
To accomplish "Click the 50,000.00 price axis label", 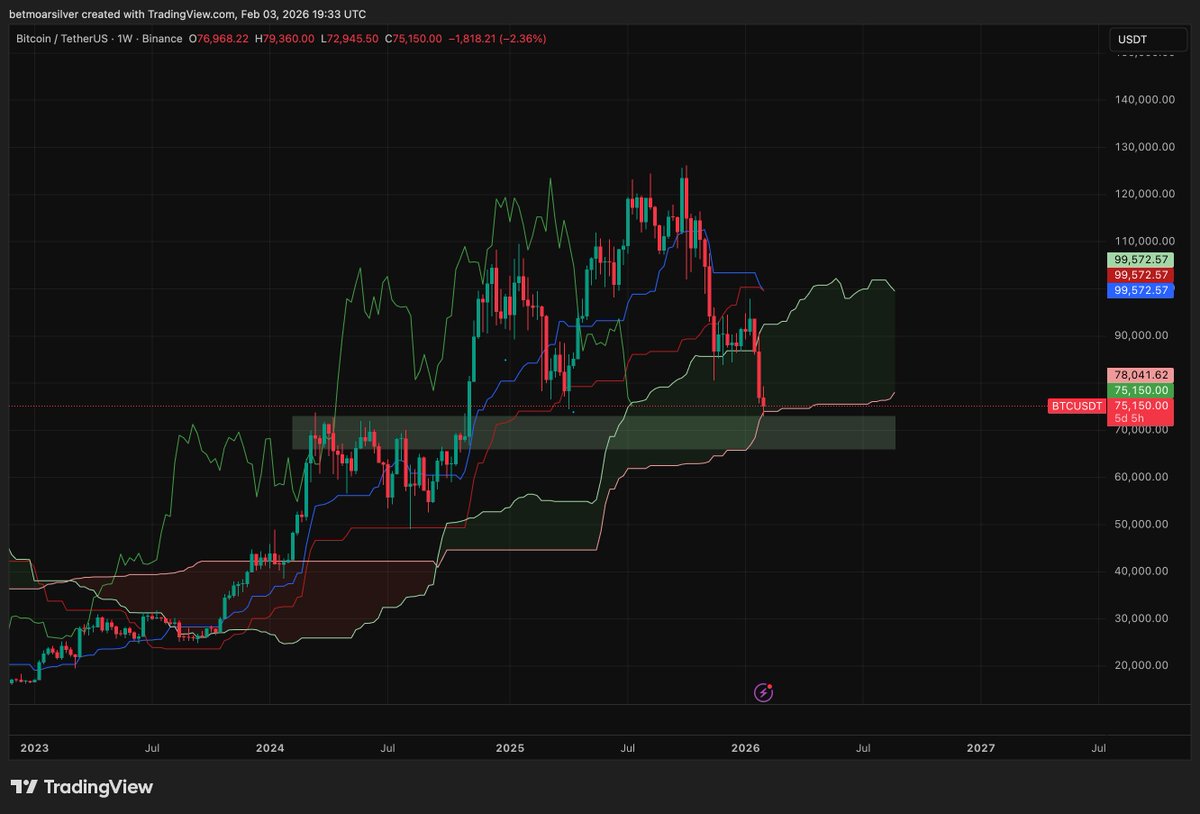I will click(x=1141, y=524).
